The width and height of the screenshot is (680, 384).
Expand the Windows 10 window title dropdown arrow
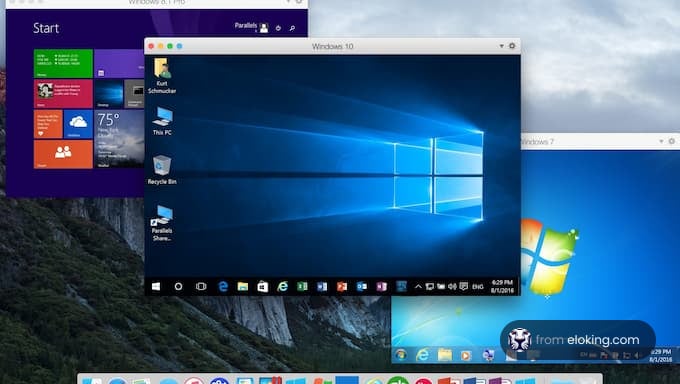[501, 46]
